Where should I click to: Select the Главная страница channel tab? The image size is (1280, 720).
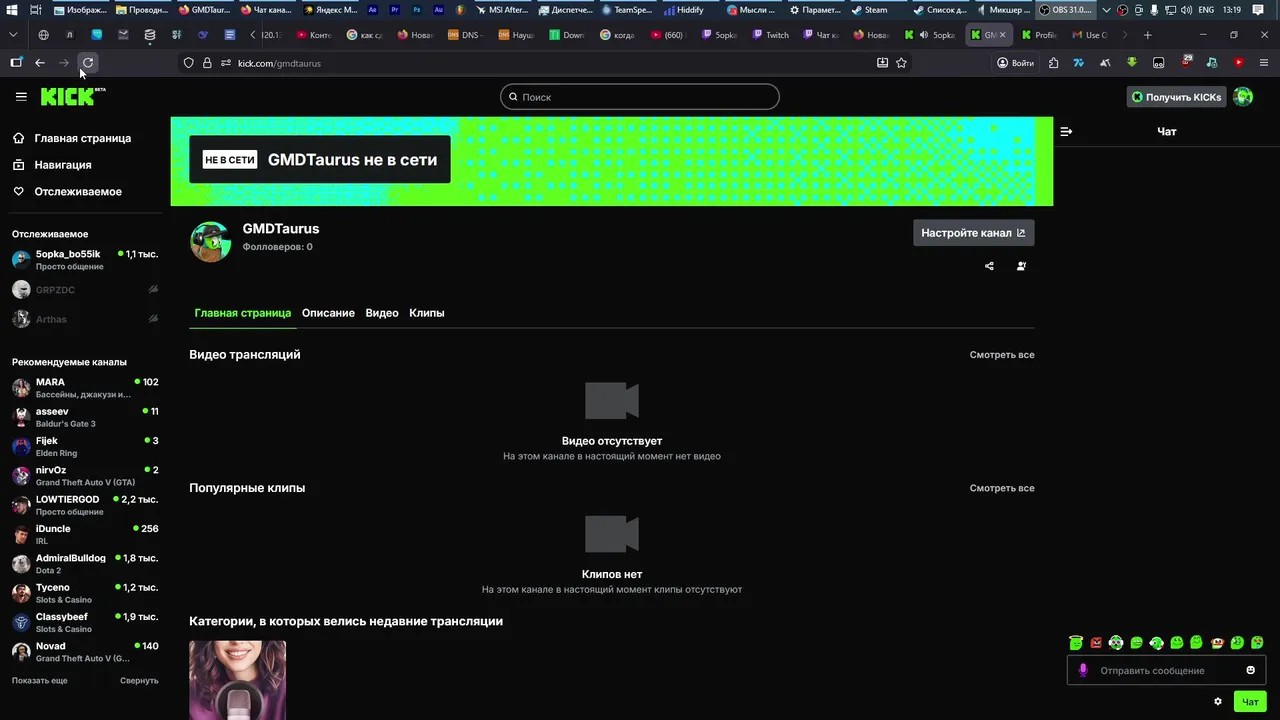click(x=243, y=313)
